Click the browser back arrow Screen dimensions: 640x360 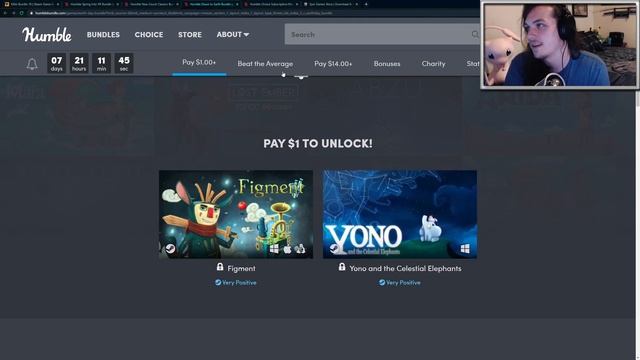5,13
